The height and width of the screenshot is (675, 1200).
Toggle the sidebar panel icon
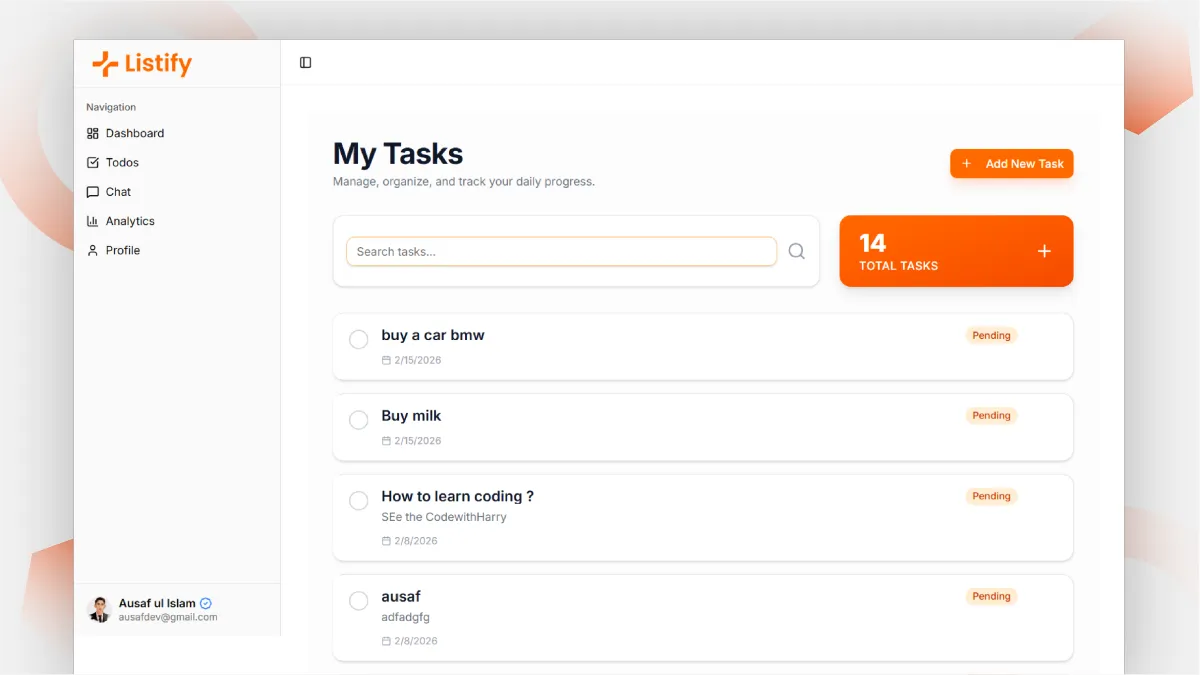(x=306, y=63)
